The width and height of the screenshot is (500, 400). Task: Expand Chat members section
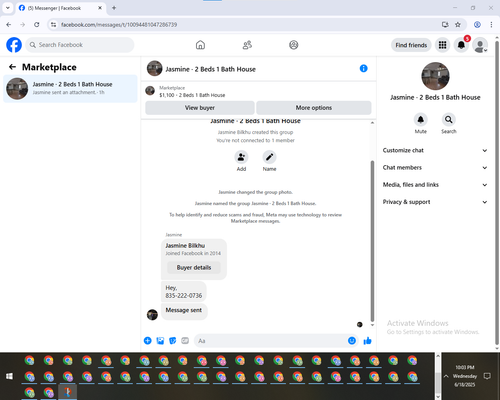pyautogui.click(x=435, y=168)
